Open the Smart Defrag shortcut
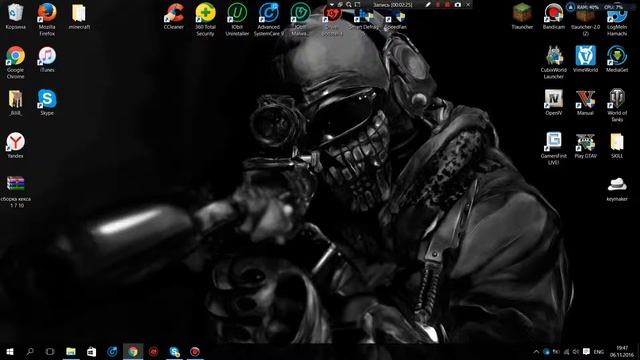This screenshot has width=640, height=360. (x=364, y=20)
